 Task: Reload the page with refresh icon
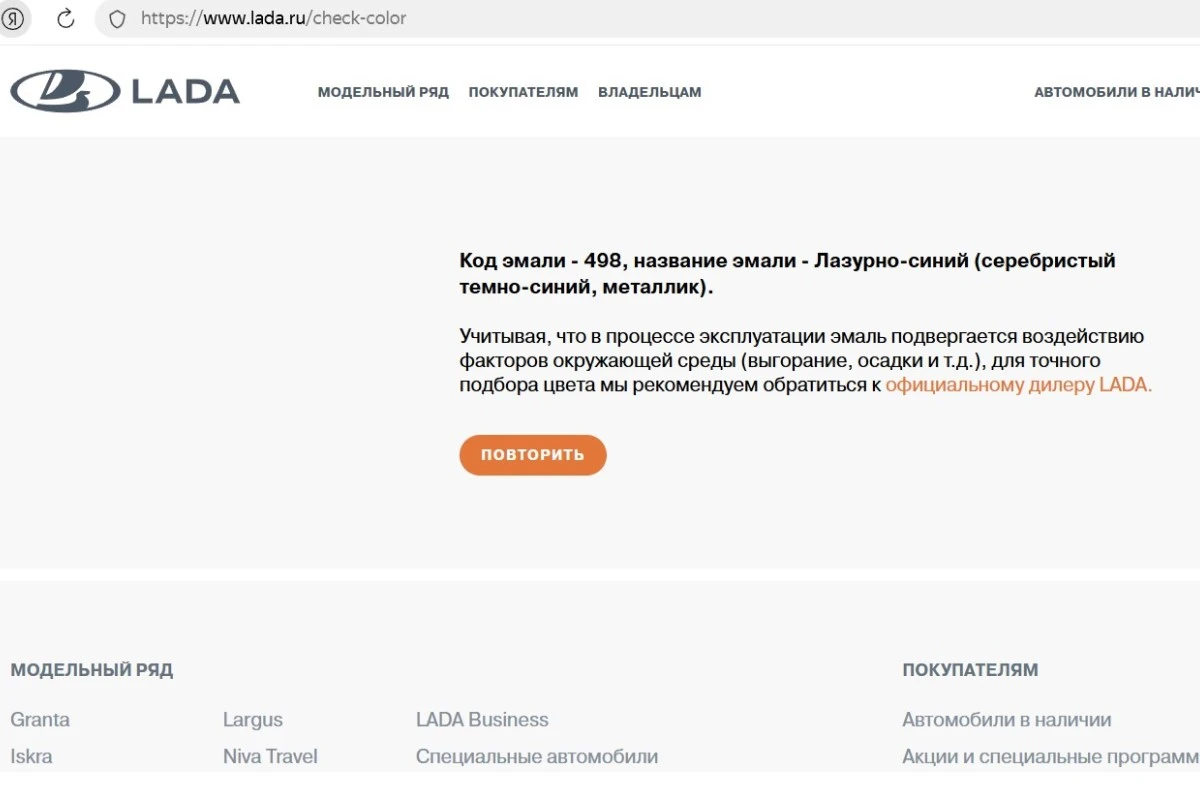point(66,18)
